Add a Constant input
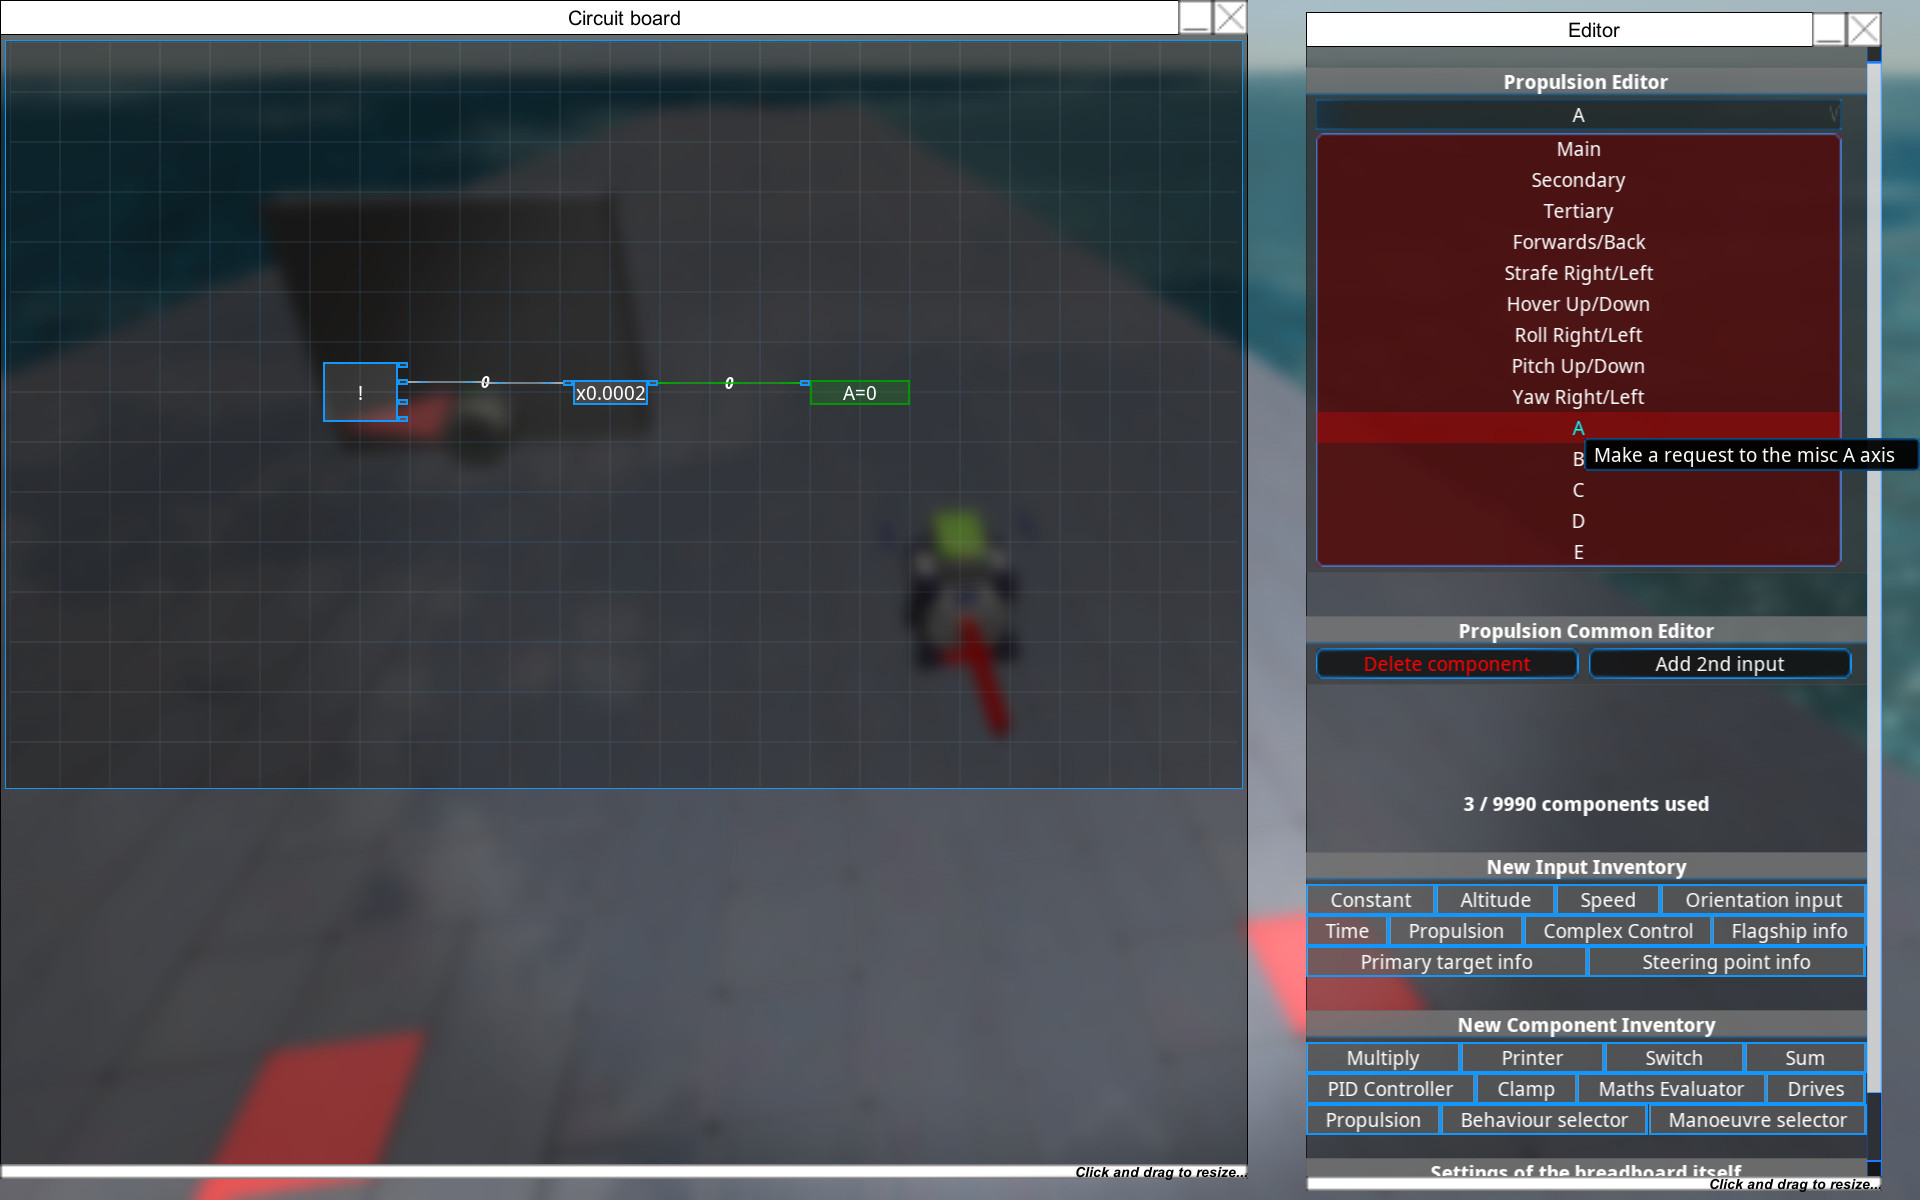 click(x=1370, y=900)
